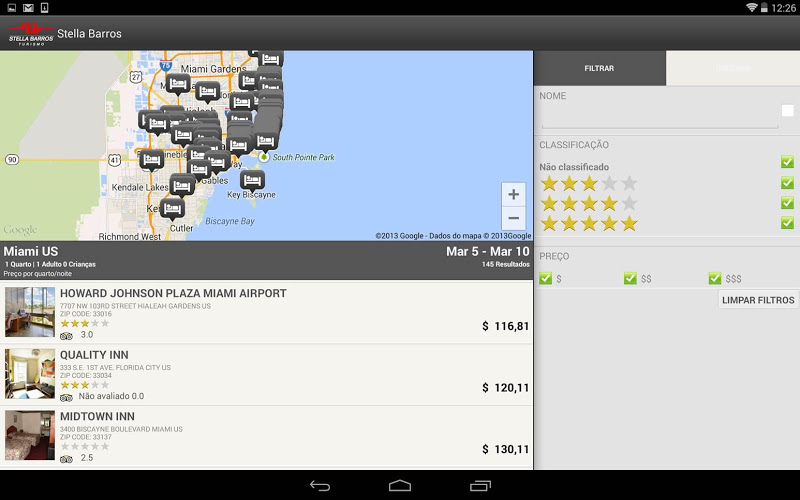The height and width of the screenshot is (500, 800).
Task: Zoom in on the map
Action: pos(513,194)
